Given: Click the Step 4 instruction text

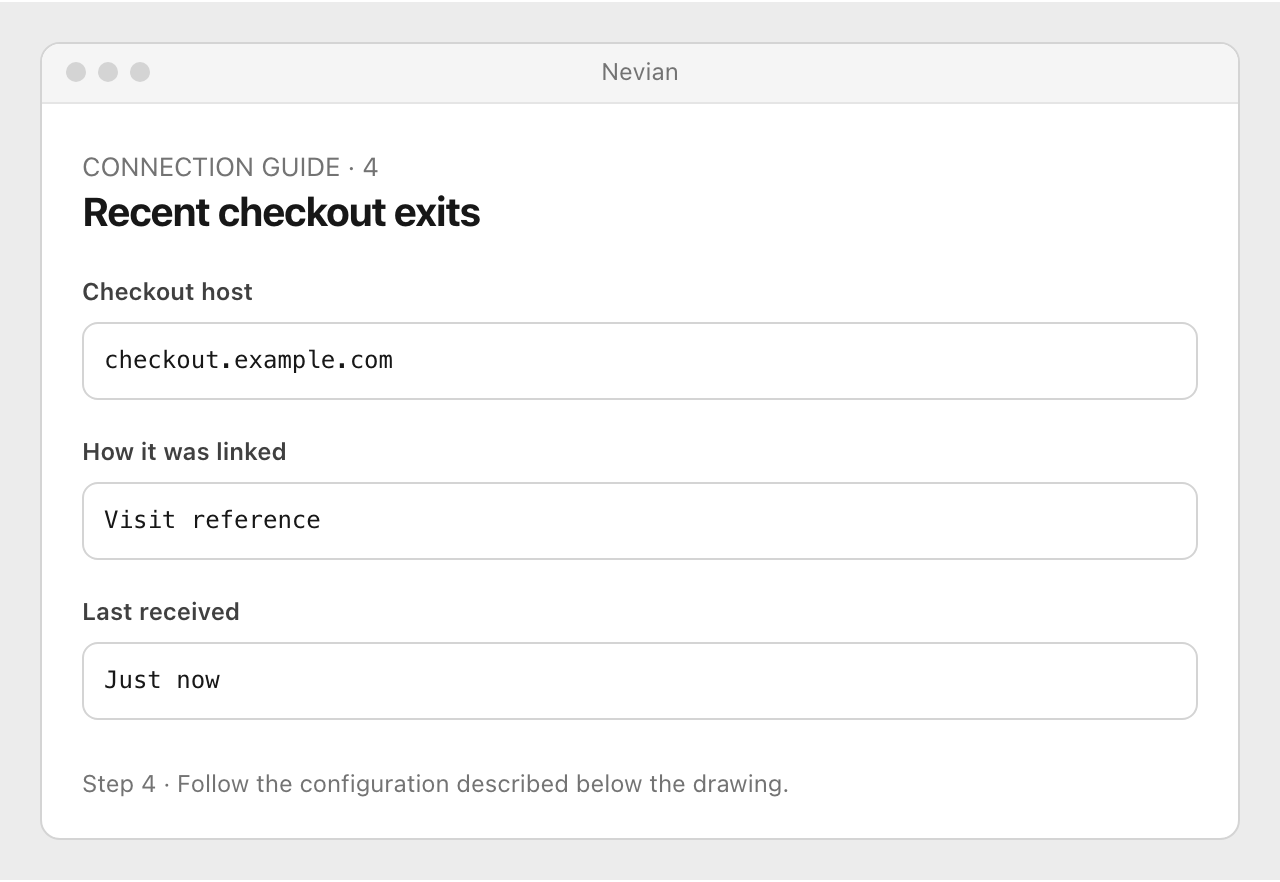Looking at the screenshot, I should click(436, 784).
